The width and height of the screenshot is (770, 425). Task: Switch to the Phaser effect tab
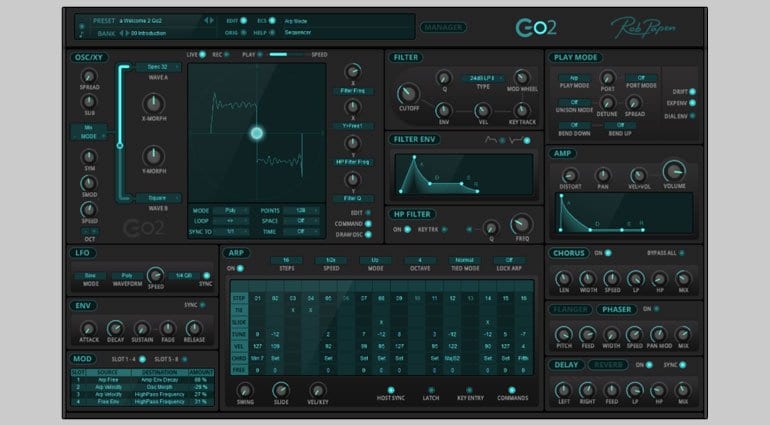pos(616,309)
